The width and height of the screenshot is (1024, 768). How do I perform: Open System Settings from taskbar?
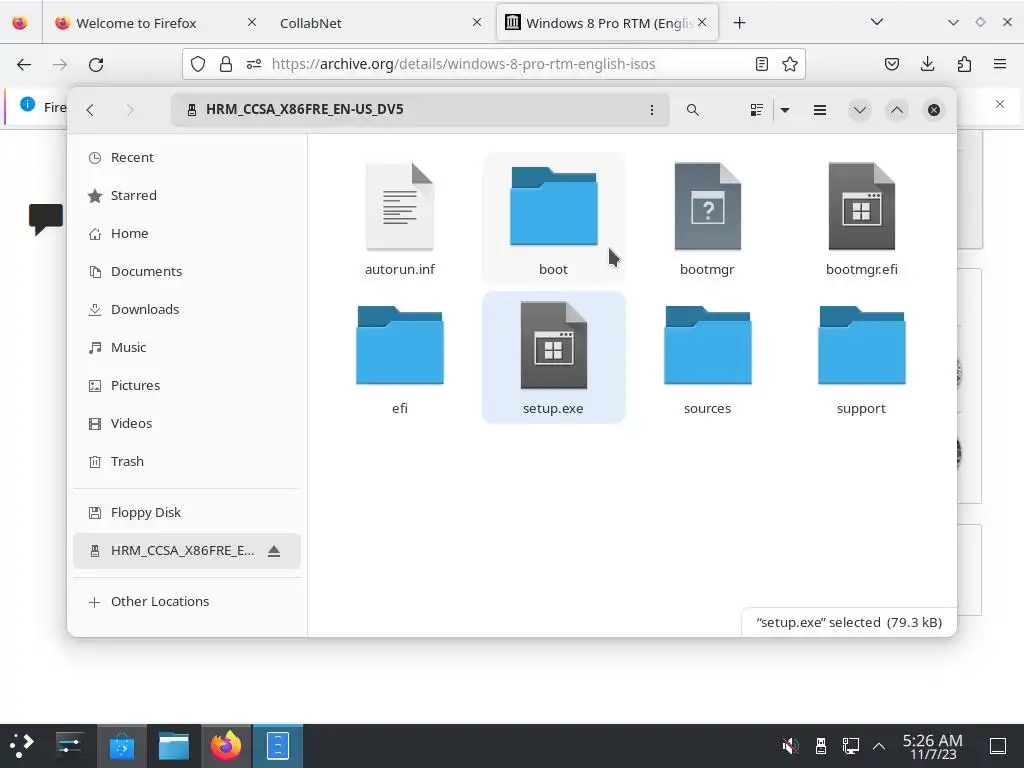[69, 745]
